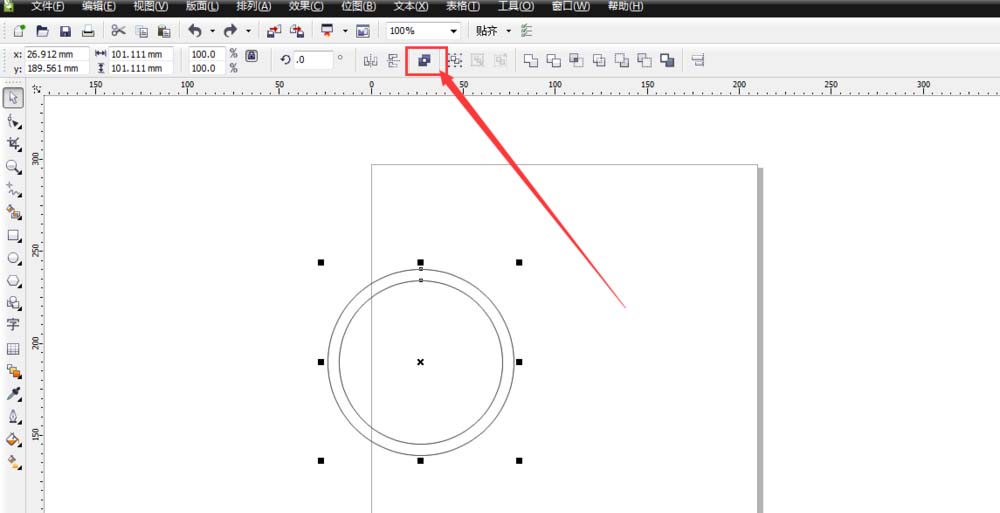The width and height of the screenshot is (1000, 513).
Task: Click the Undo arrow
Action: [x=195, y=31]
